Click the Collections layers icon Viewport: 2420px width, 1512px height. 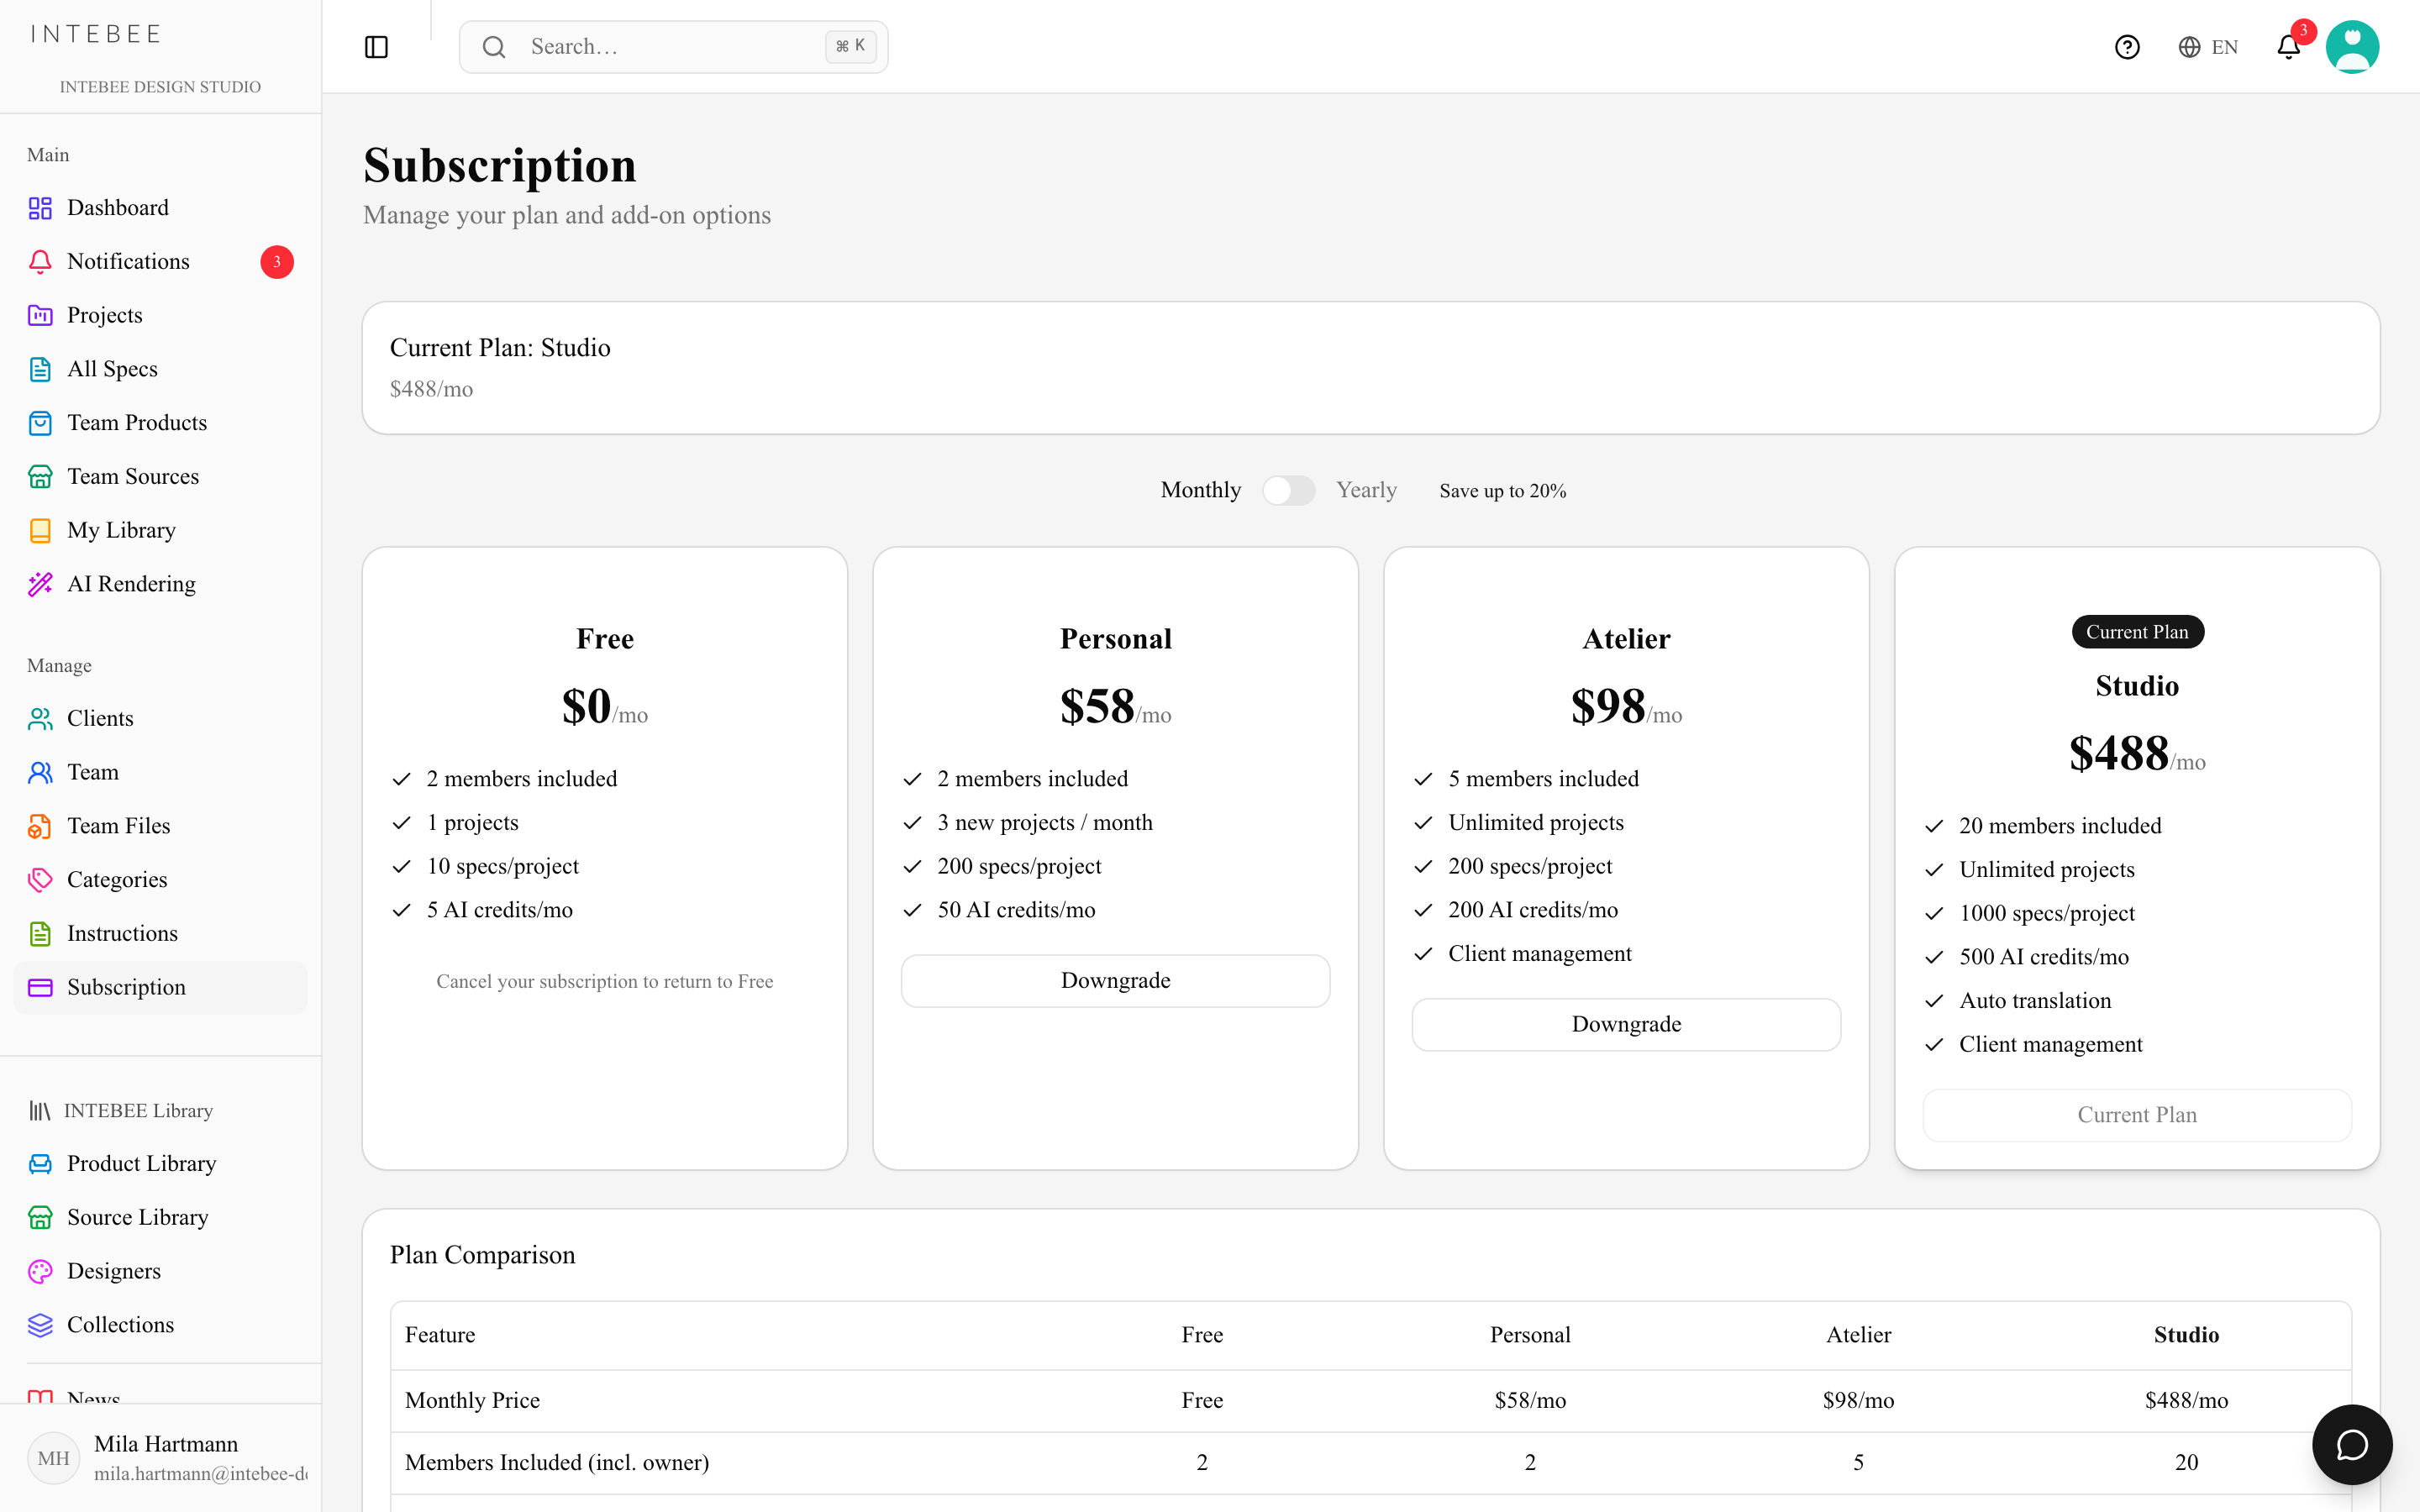tap(40, 1325)
